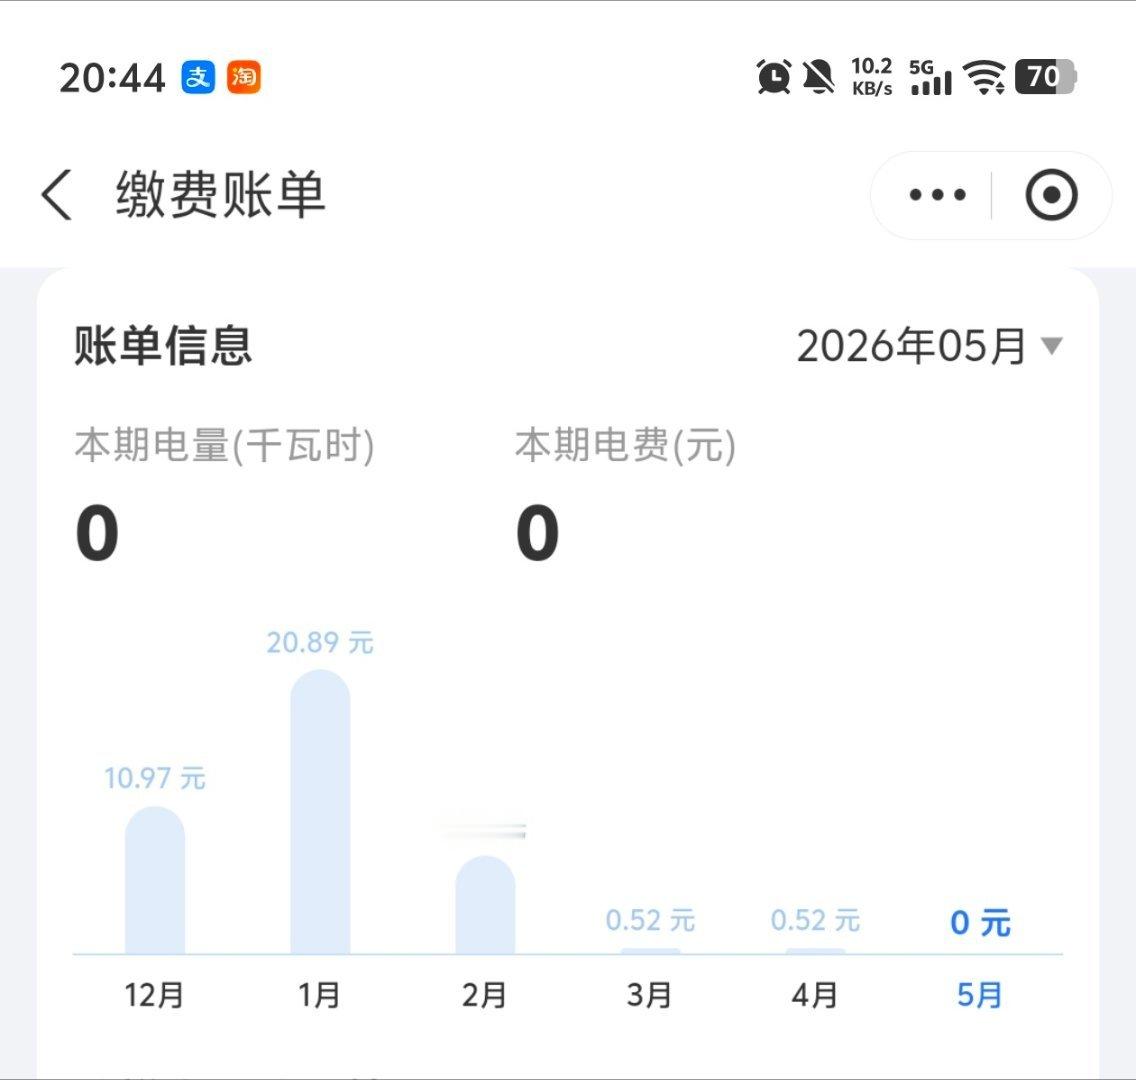
Task: Select the 1月 bar in chart
Action: pyautogui.click(x=320, y=812)
